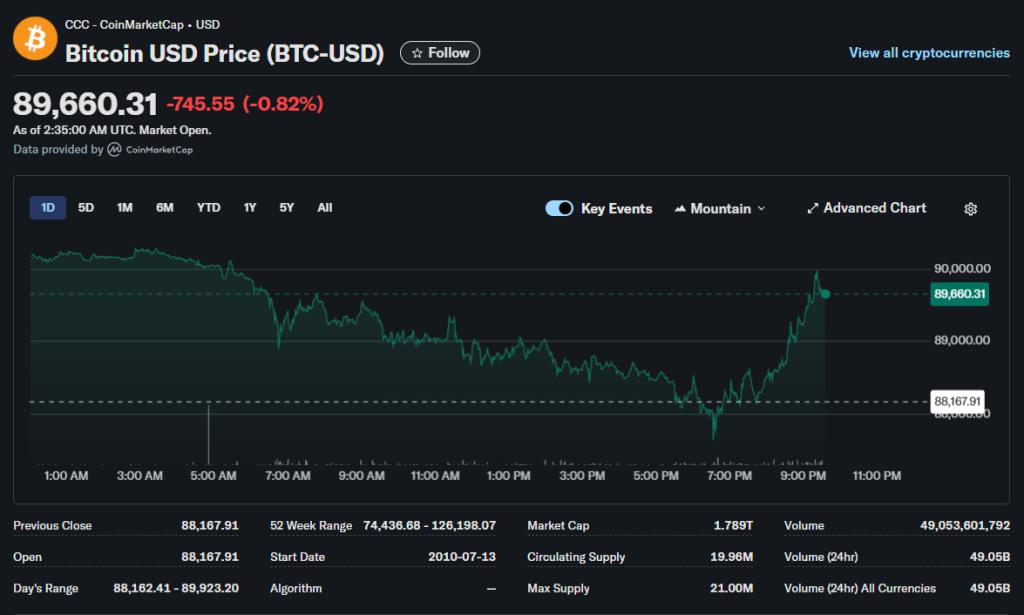Click the Advanced Chart expand arrows icon

click(x=812, y=208)
